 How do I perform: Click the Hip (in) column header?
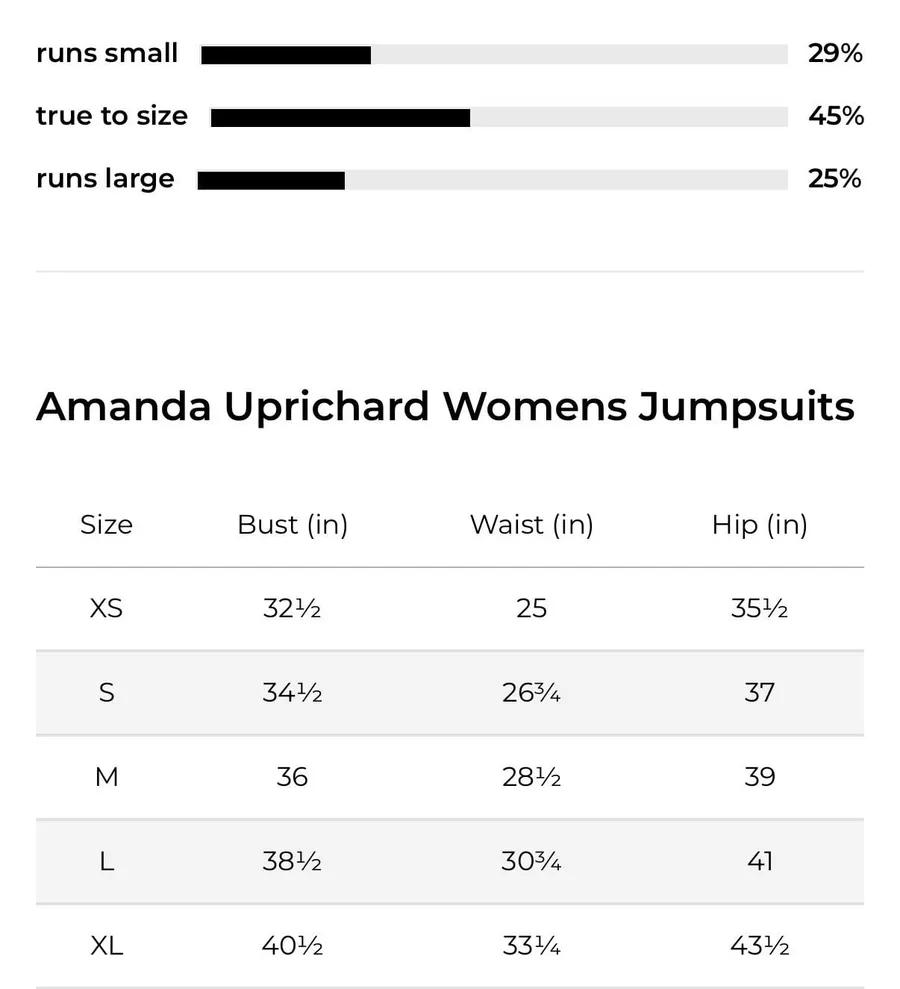pos(759,525)
